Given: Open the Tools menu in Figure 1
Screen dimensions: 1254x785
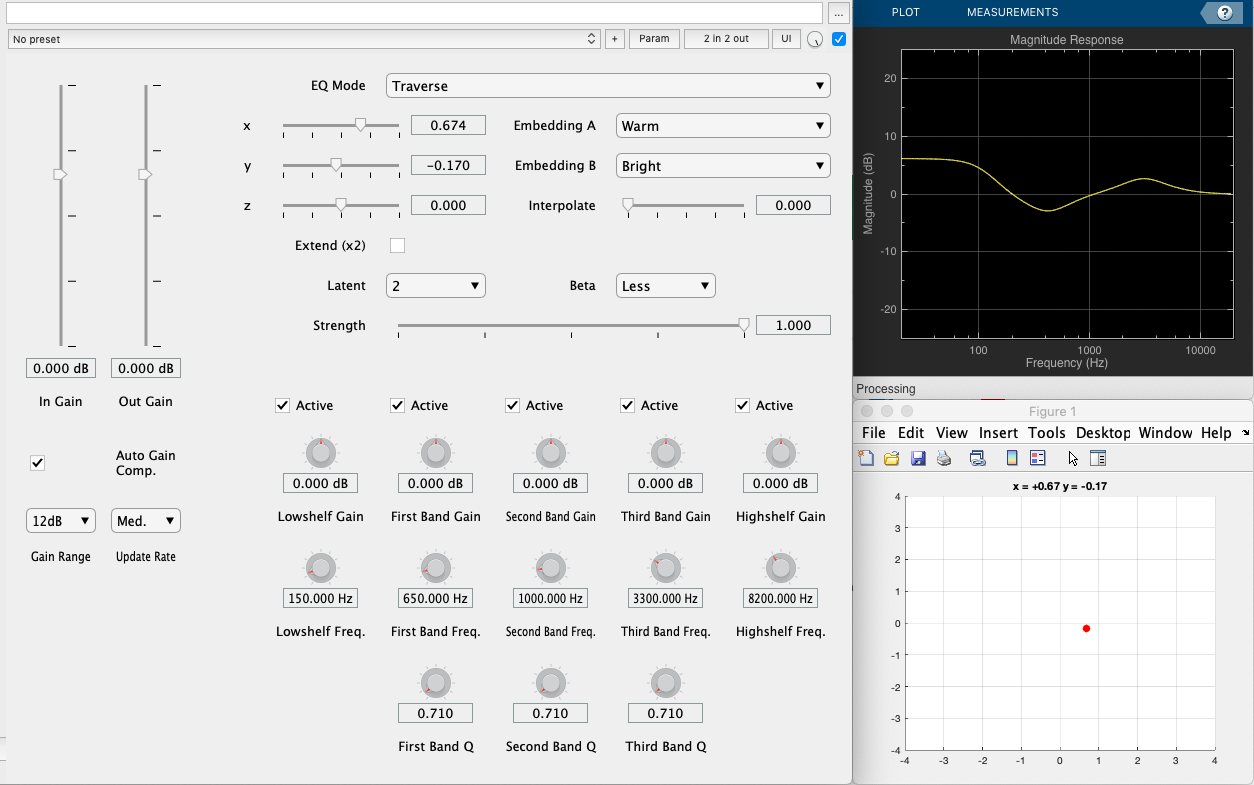Looking at the screenshot, I should click(1047, 433).
